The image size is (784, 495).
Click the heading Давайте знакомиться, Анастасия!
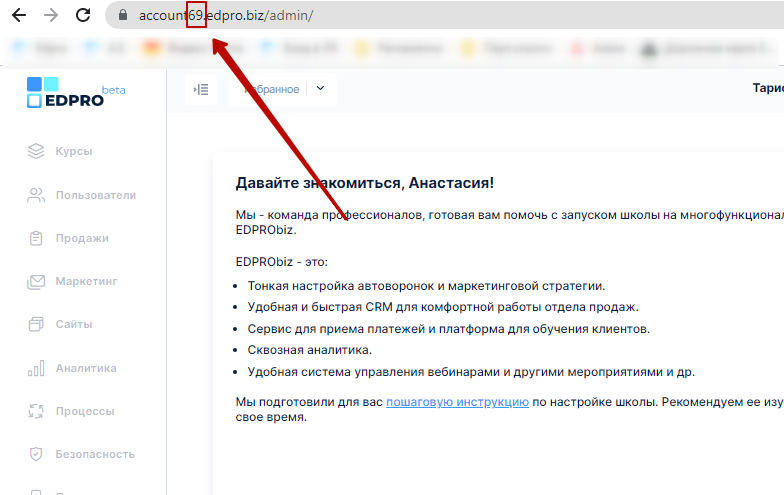tap(364, 183)
